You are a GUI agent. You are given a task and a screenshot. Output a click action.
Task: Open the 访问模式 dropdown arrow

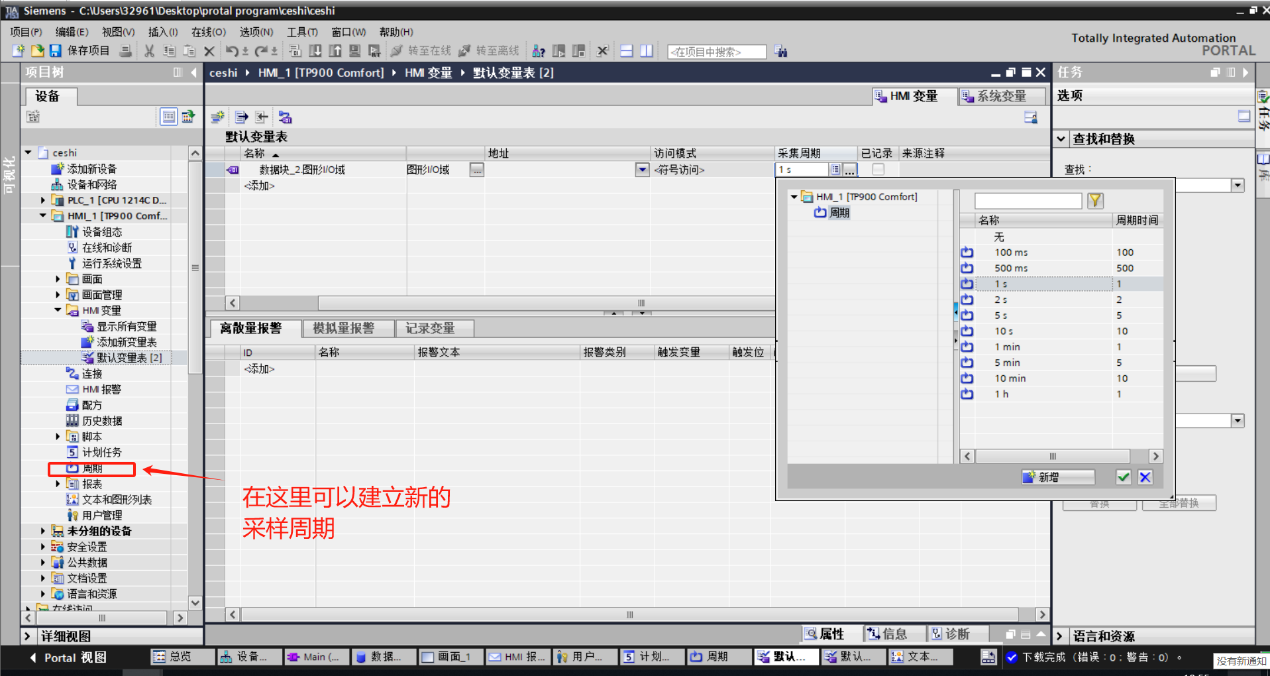coord(642,170)
